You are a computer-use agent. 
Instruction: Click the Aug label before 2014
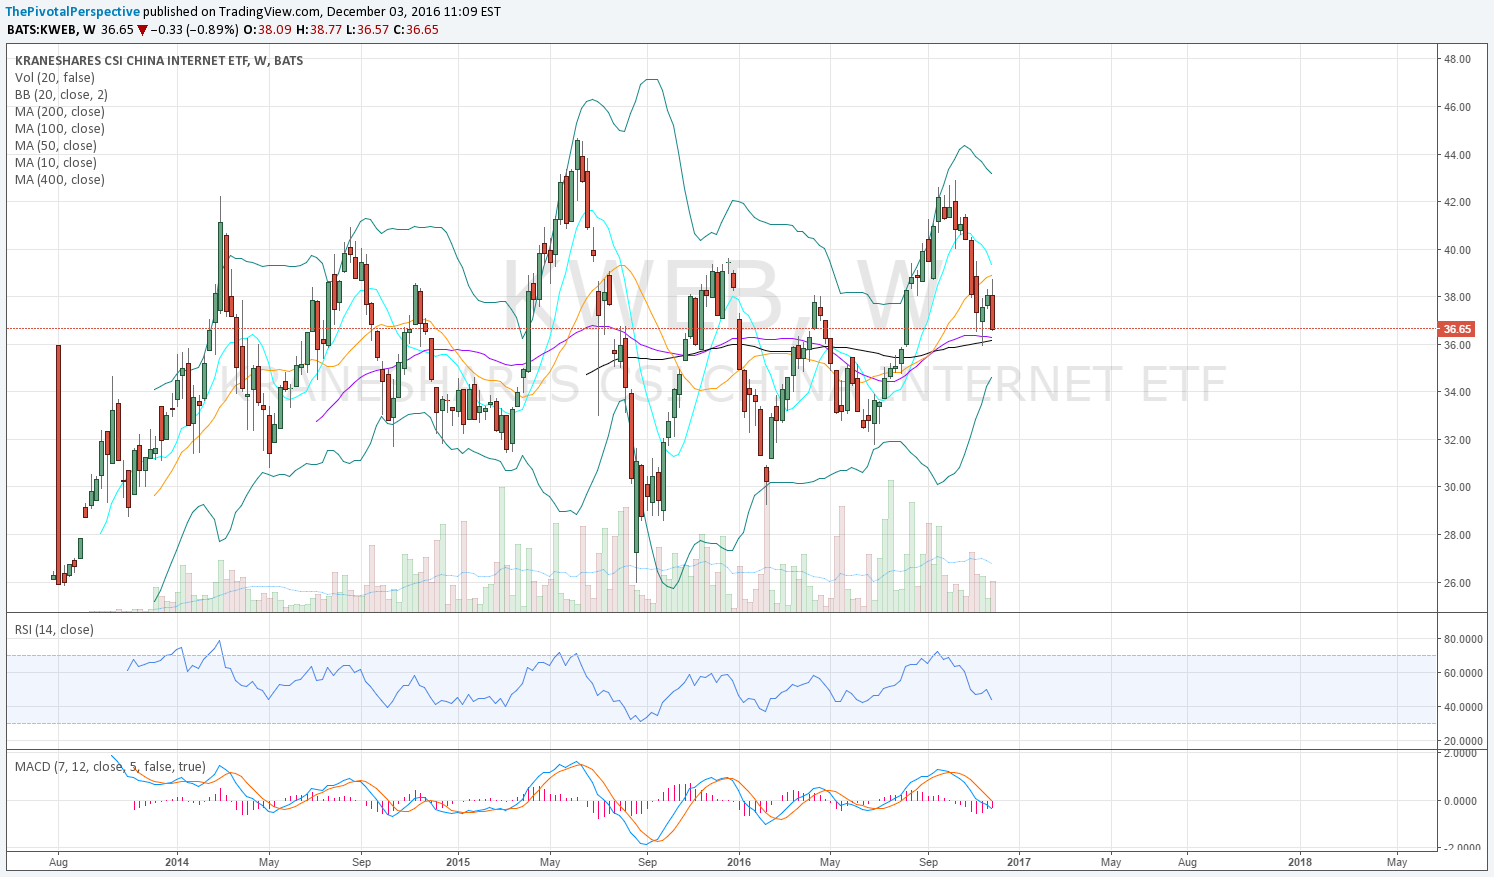point(58,861)
